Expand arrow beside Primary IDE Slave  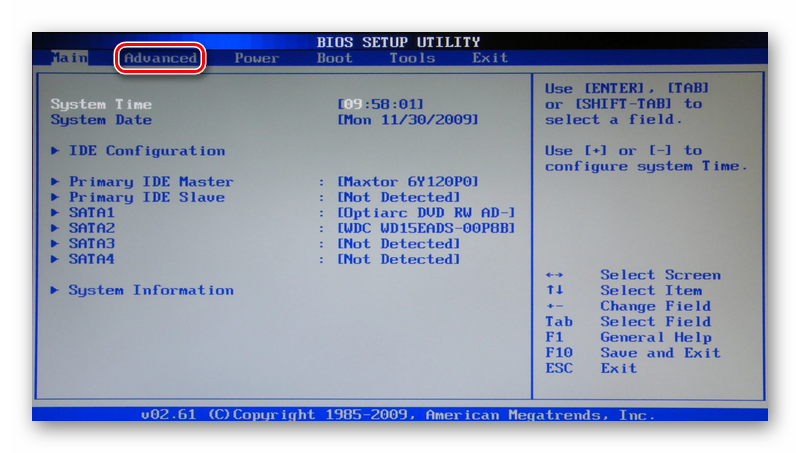click(x=55, y=197)
